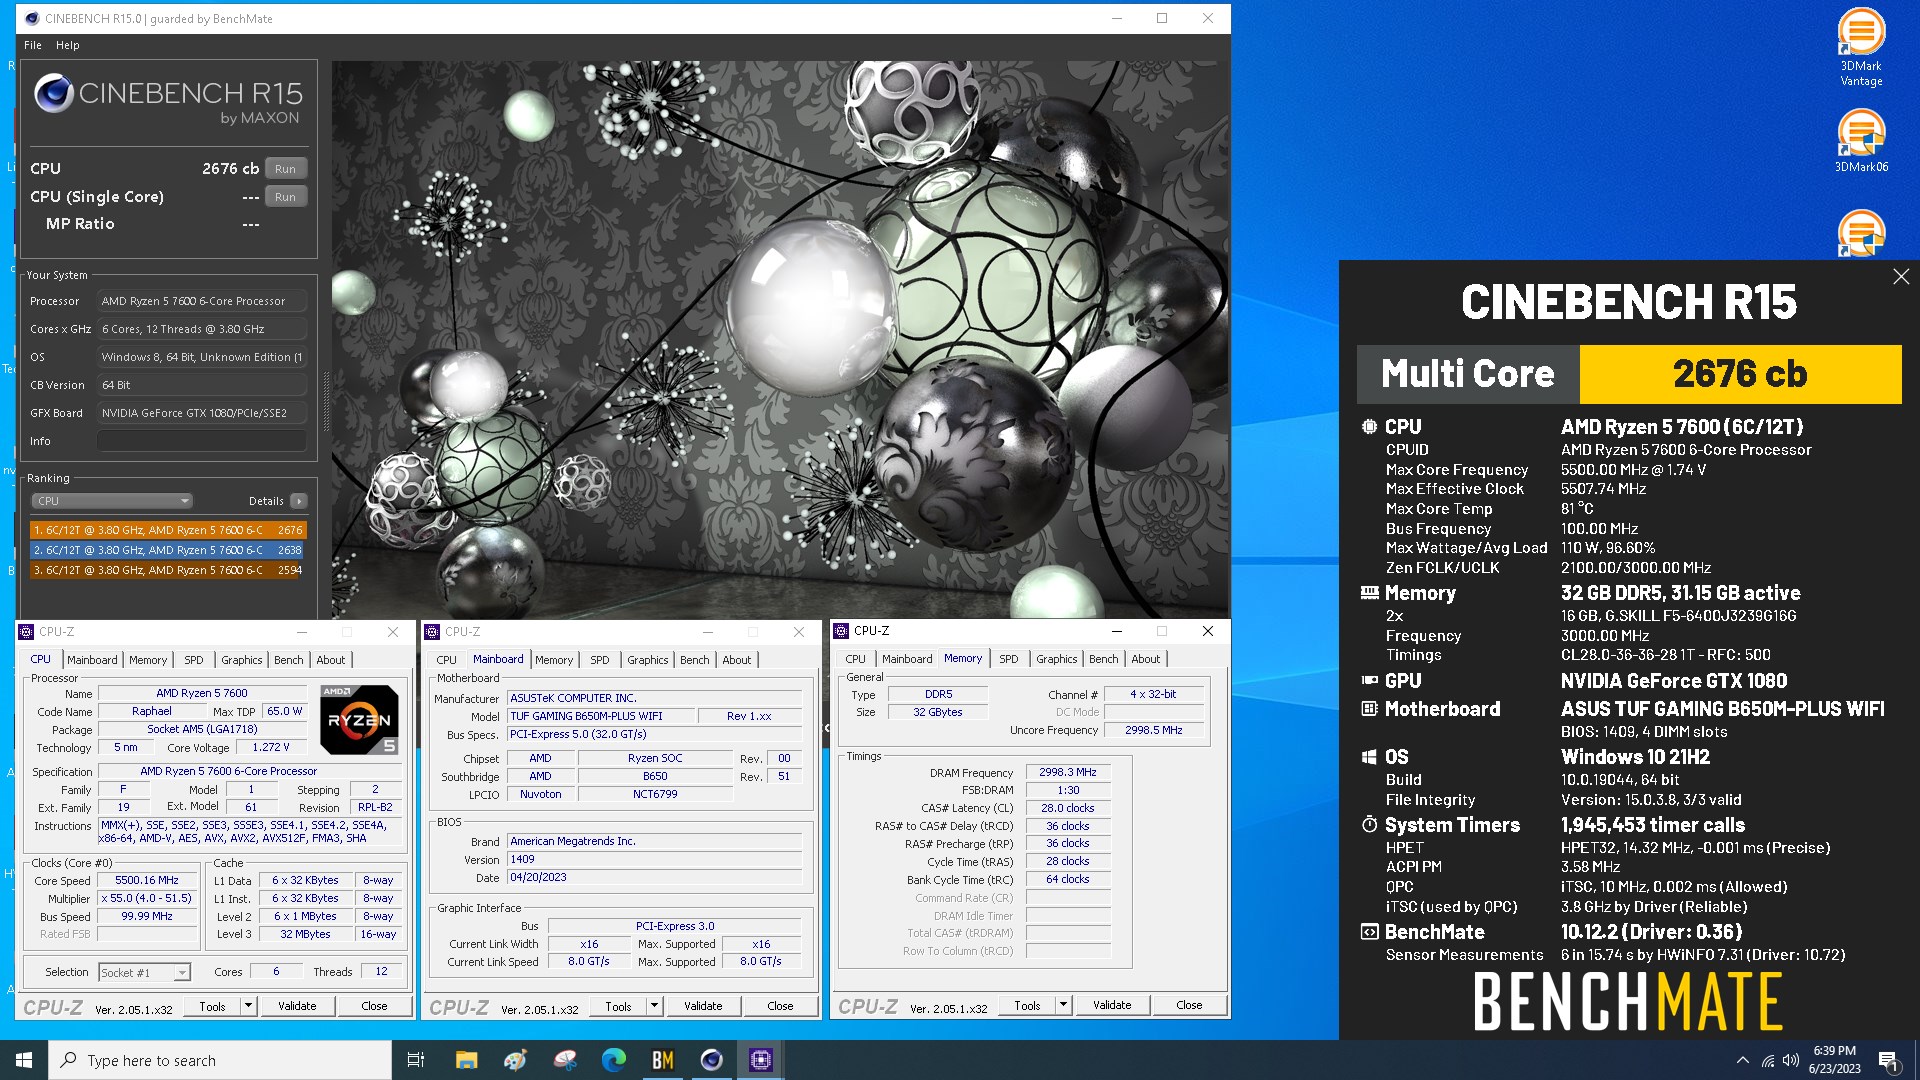Click the Motherboard icon in BenchMate panel
This screenshot has height=1080, width=1920.
click(1369, 709)
